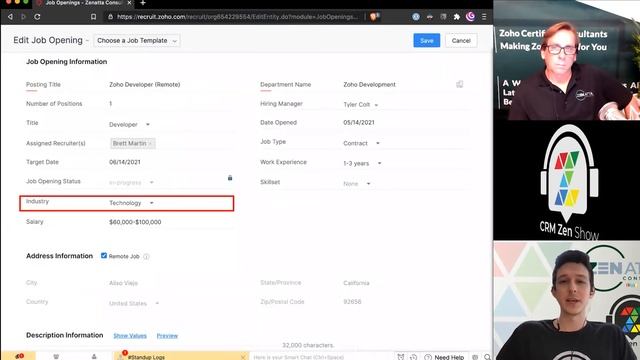Image resolution: width=640 pixels, height=360 pixels.
Task: Click the Address Information heading
Action: click(x=60, y=256)
